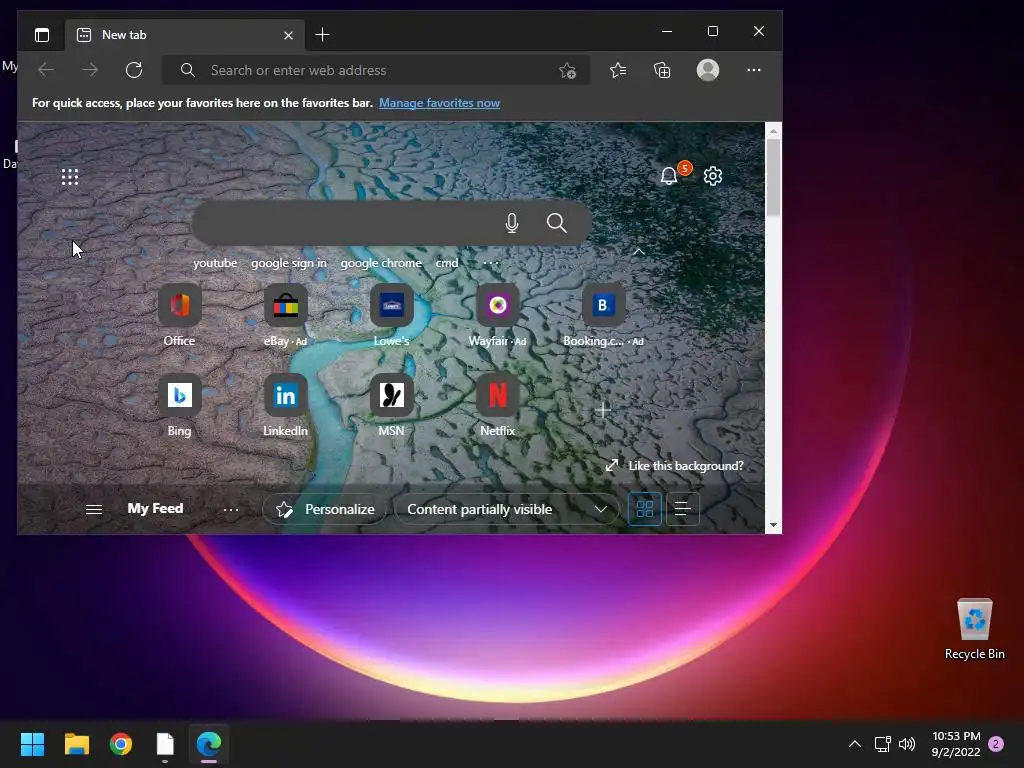
Task: Open a new tab with plus button
Action: pyautogui.click(x=322, y=35)
